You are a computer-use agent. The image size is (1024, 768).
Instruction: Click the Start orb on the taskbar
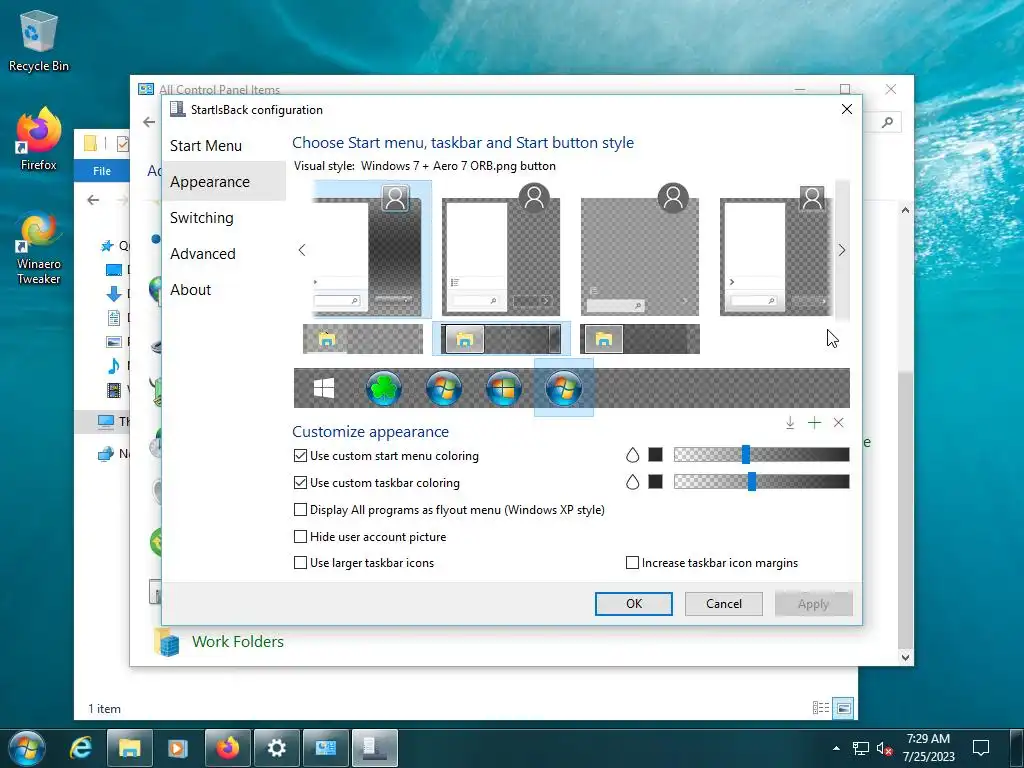click(27, 748)
